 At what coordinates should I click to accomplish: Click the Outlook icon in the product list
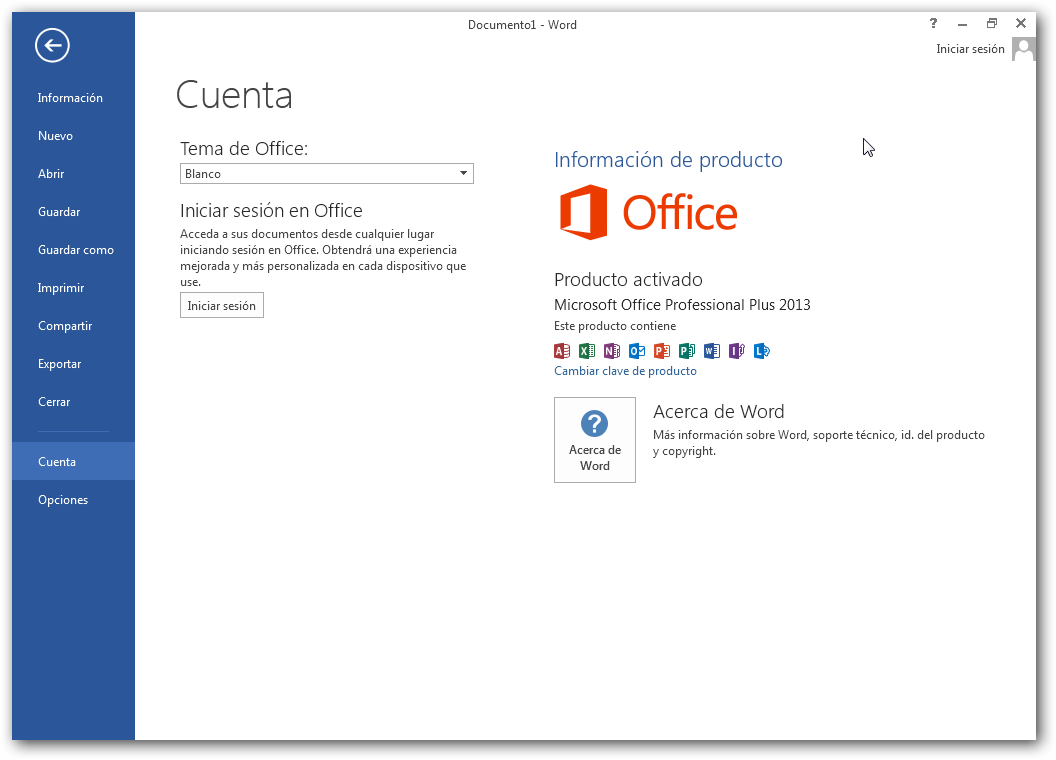[x=637, y=351]
